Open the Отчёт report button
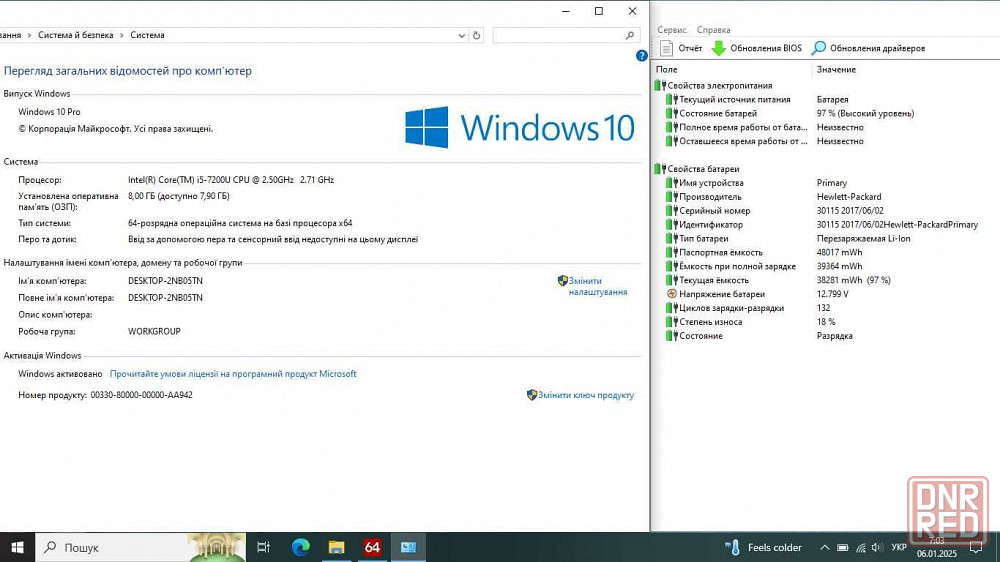Screen dimensions: 1000x562 [681, 48]
